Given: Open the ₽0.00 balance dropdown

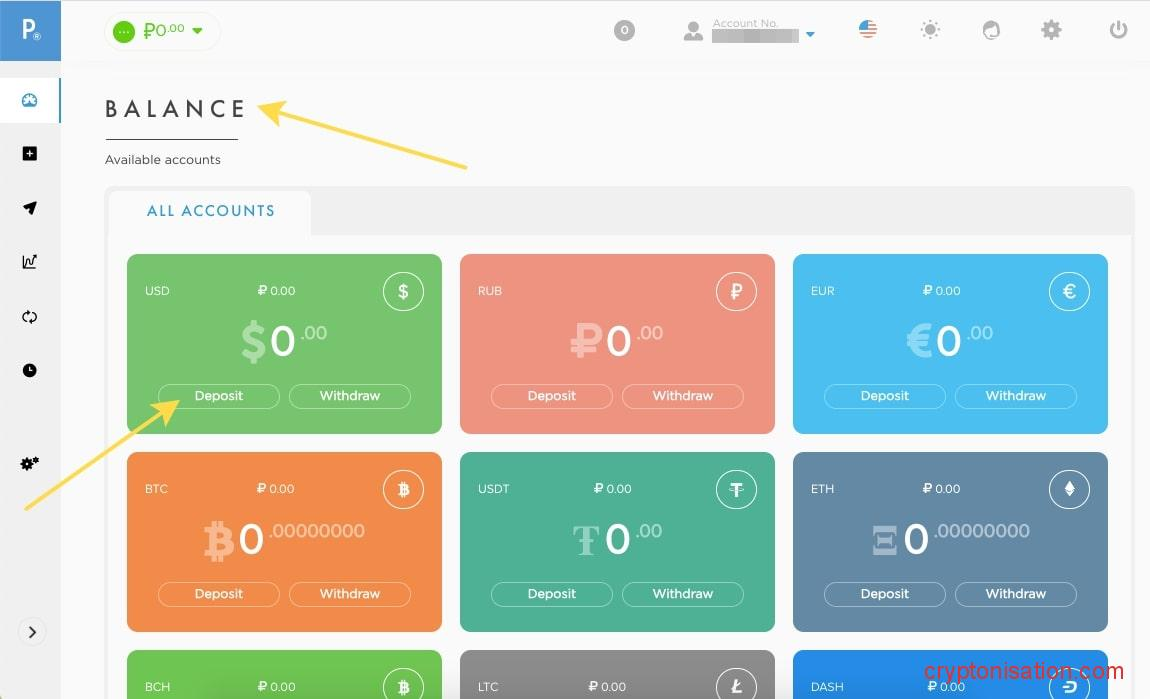Looking at the screenshot, I should click(x=163, y=31).
